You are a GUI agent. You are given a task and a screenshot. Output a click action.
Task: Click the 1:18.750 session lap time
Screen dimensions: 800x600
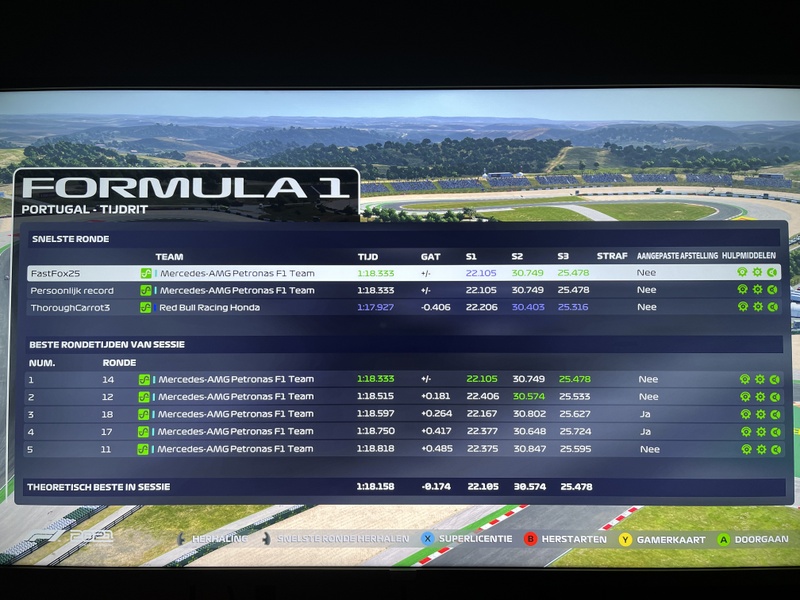[x=376, y=431]
